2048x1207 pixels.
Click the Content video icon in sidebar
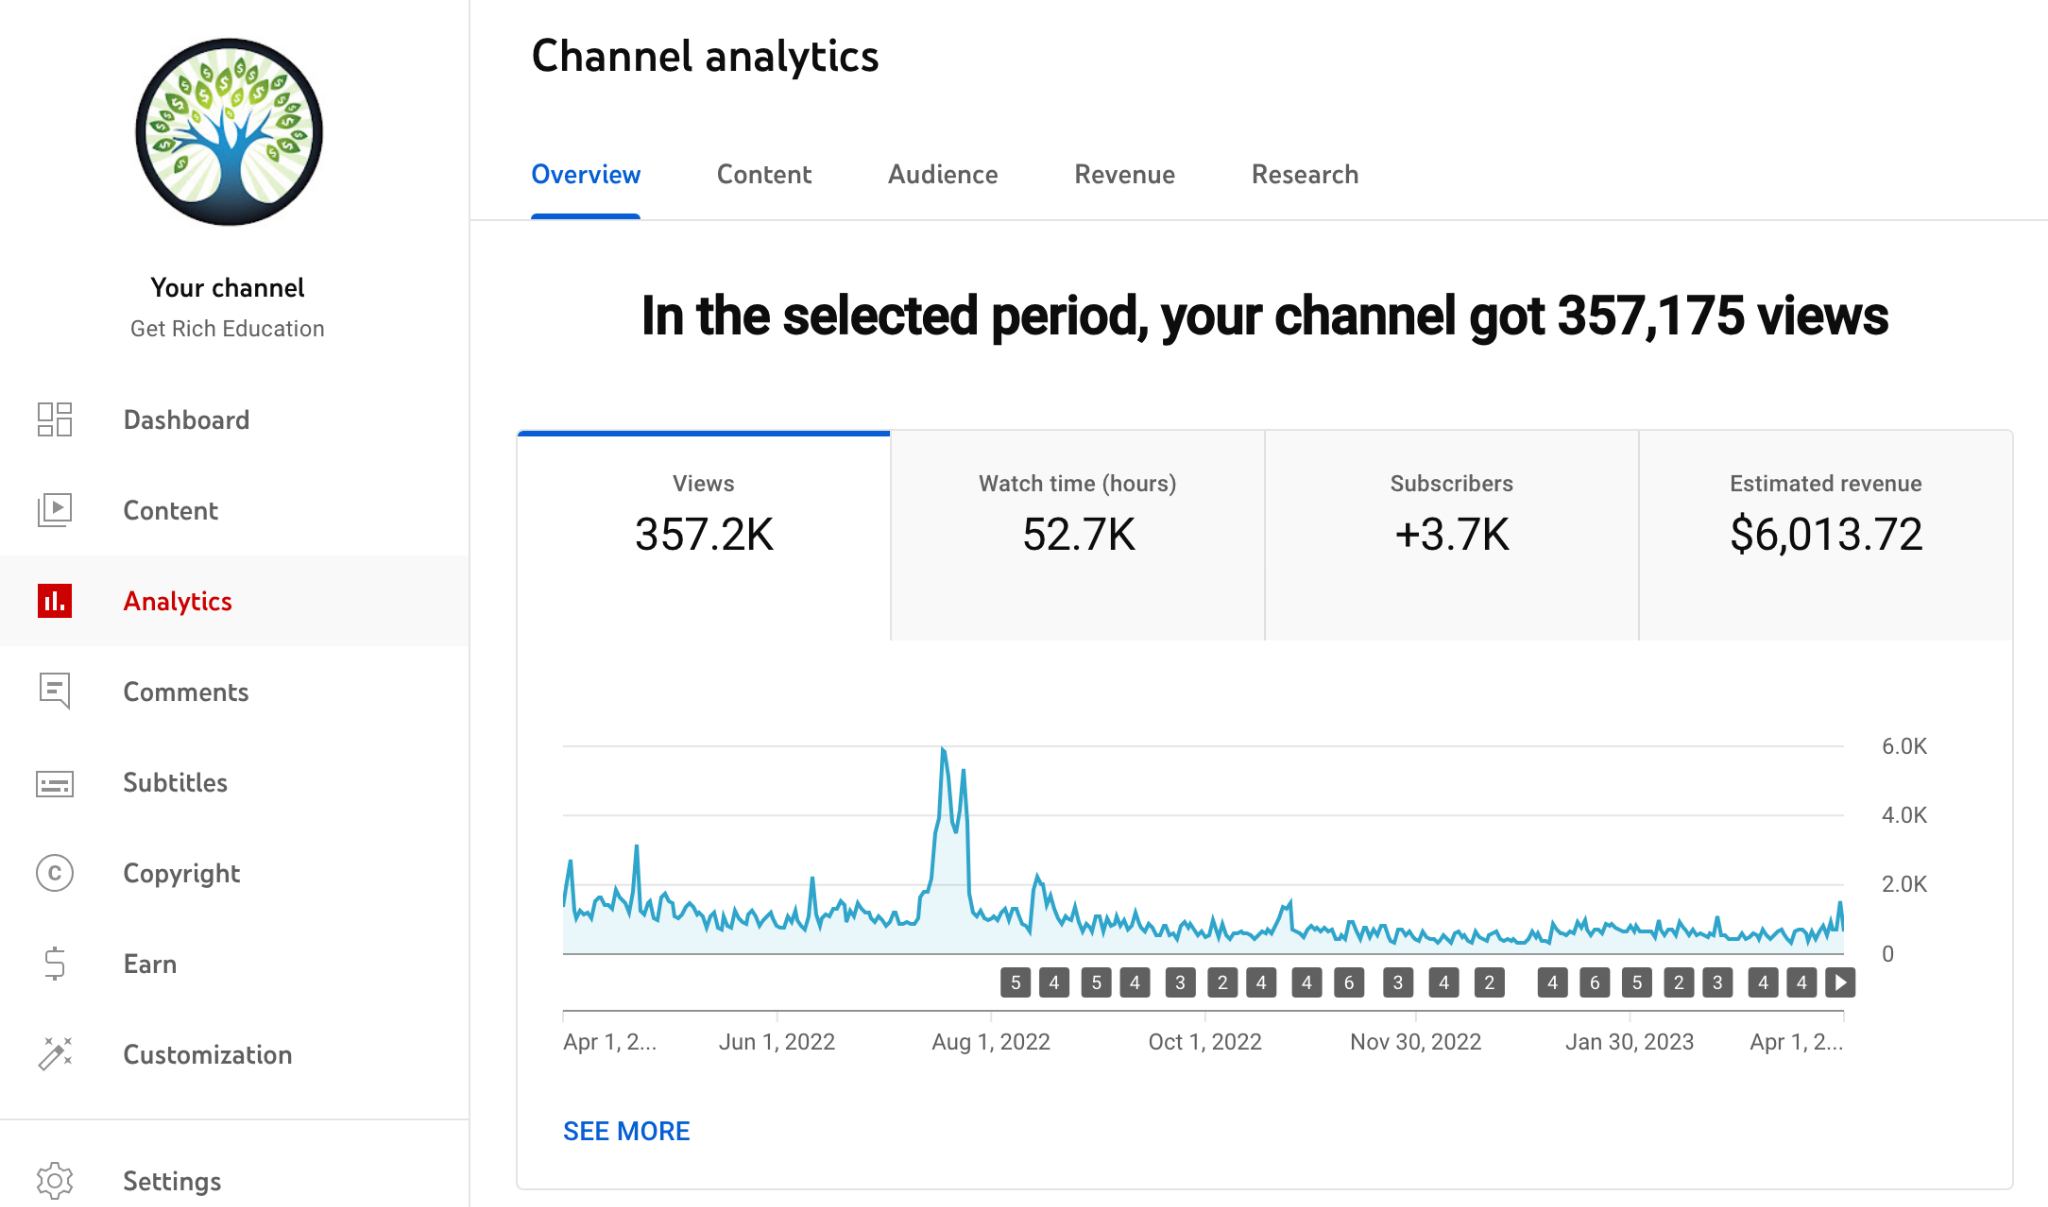tap(55, 510)
